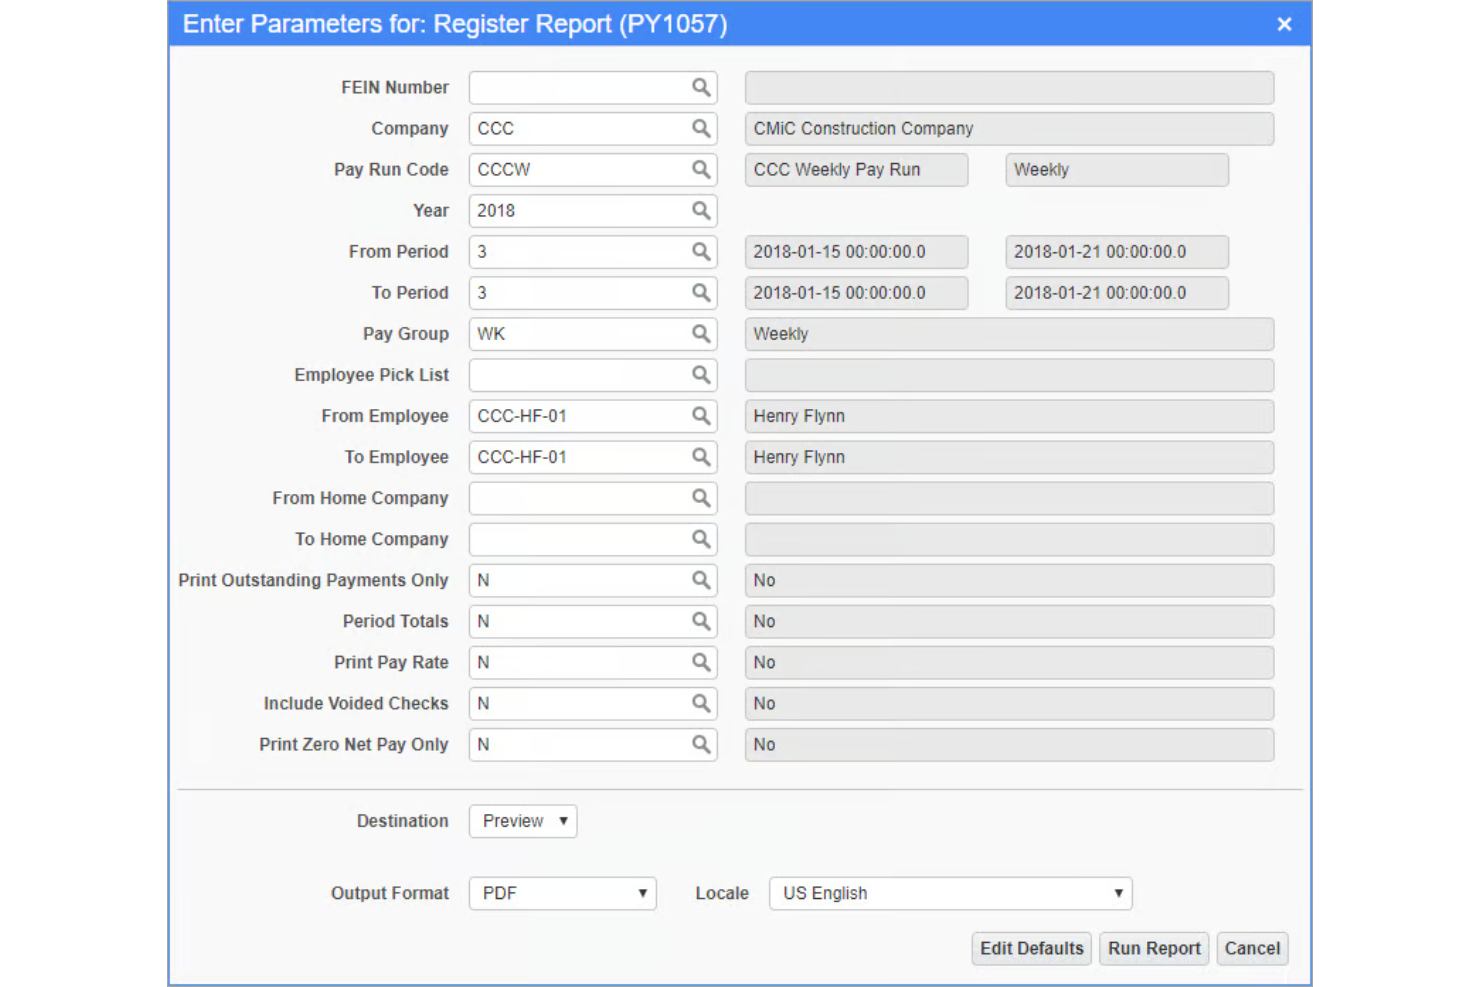Click the Edit Defaults button
The height and width of the screenshot is (987, 1480).
point(1031,948)
